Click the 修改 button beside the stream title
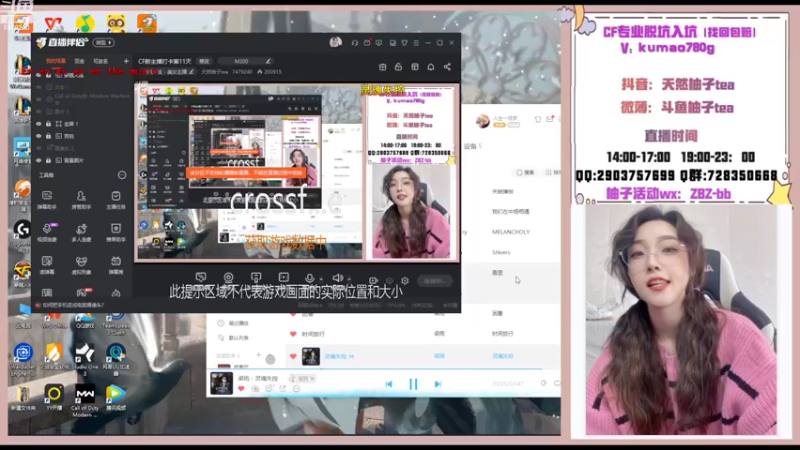 click(204, 61)
